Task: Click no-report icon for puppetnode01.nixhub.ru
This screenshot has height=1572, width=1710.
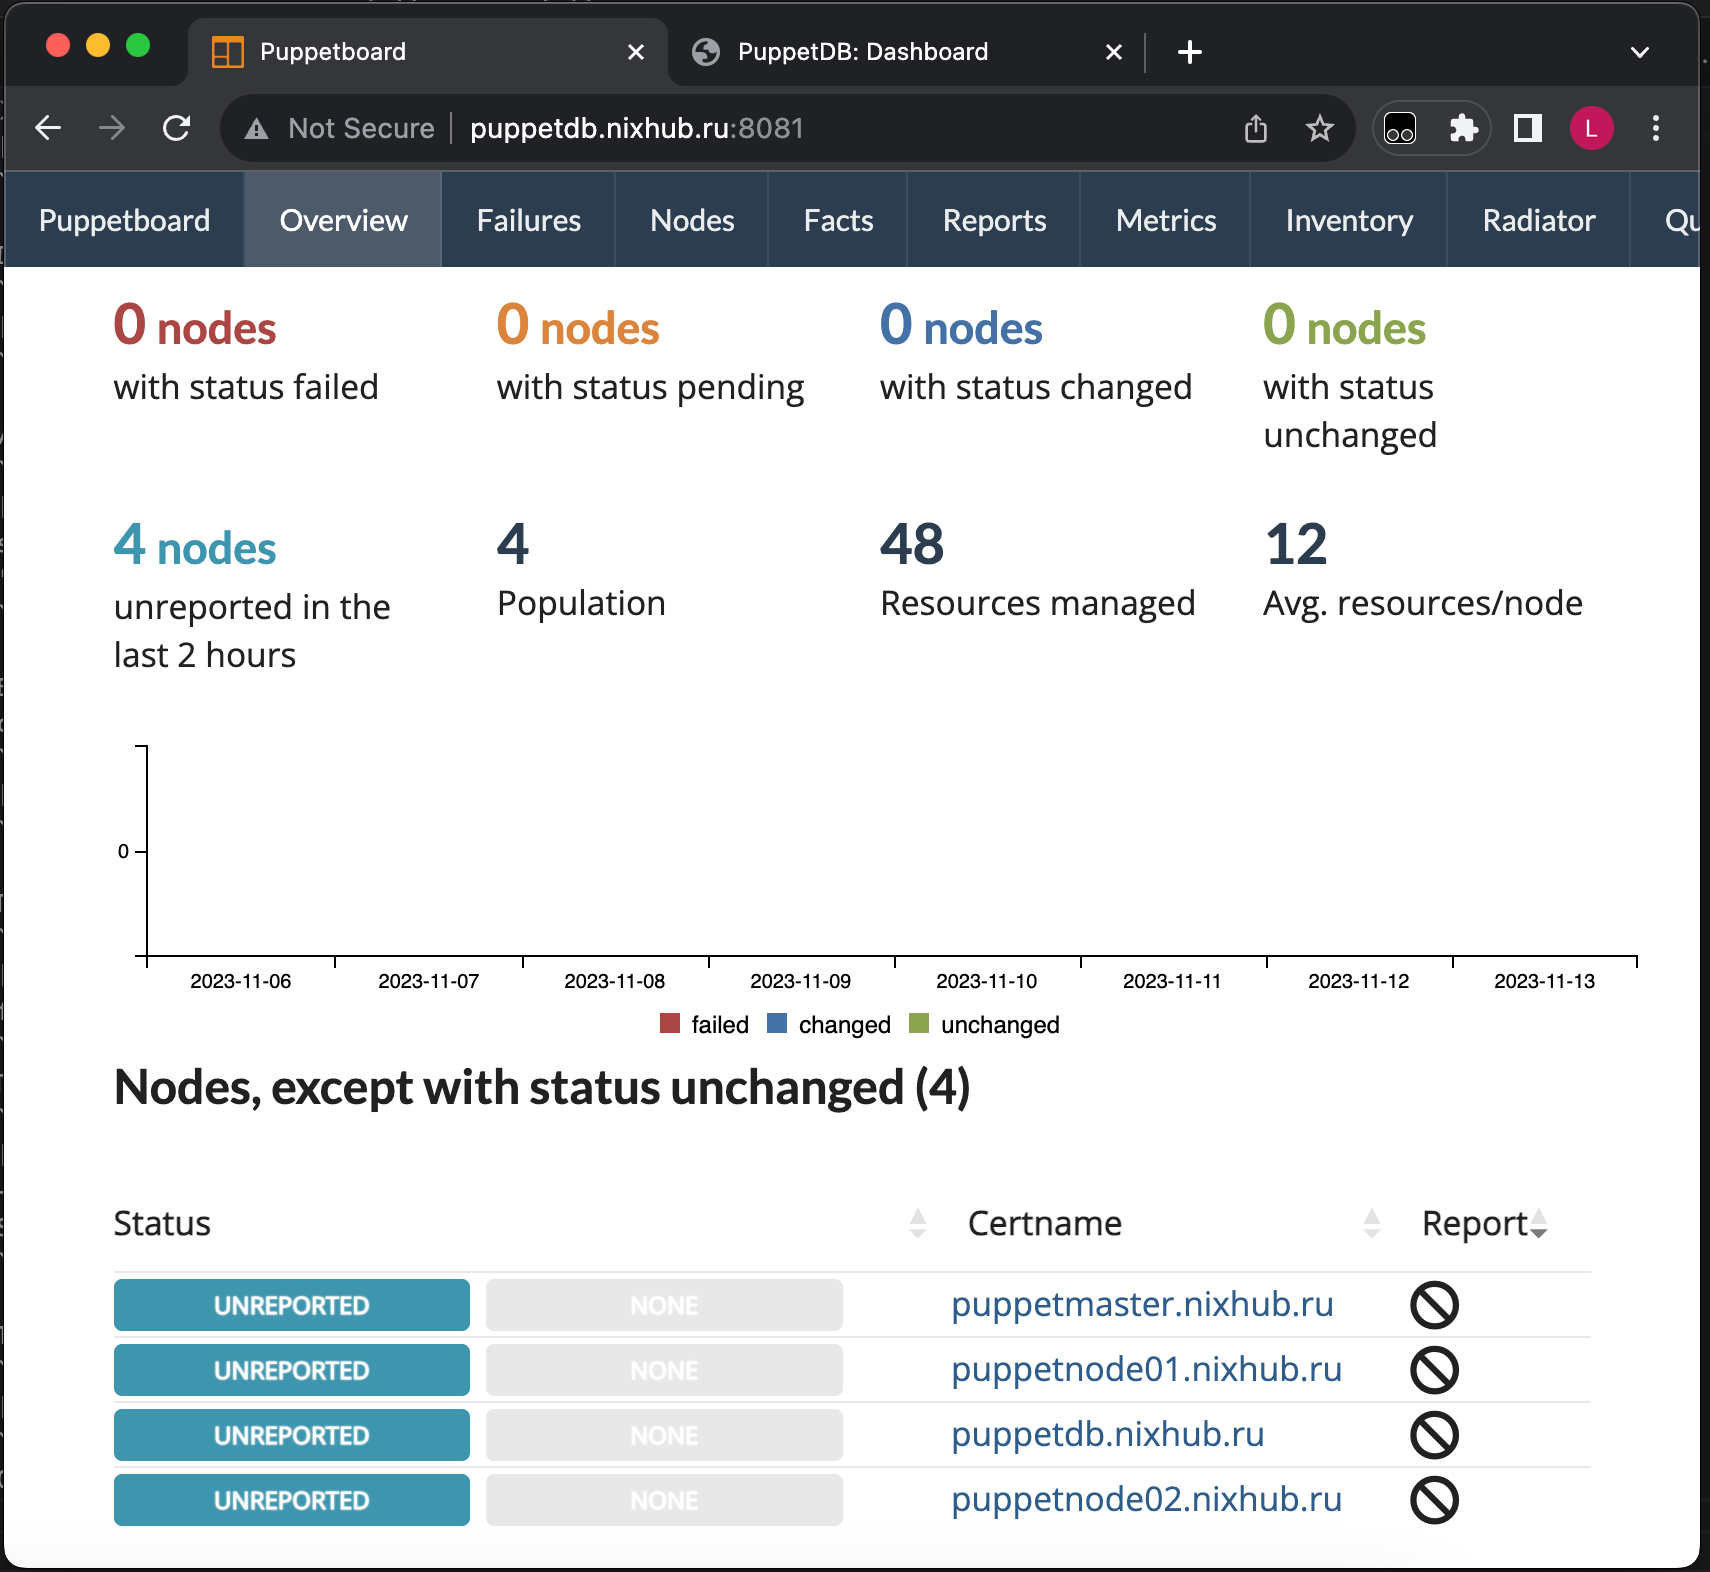Action: [x=1434, y=1370]
